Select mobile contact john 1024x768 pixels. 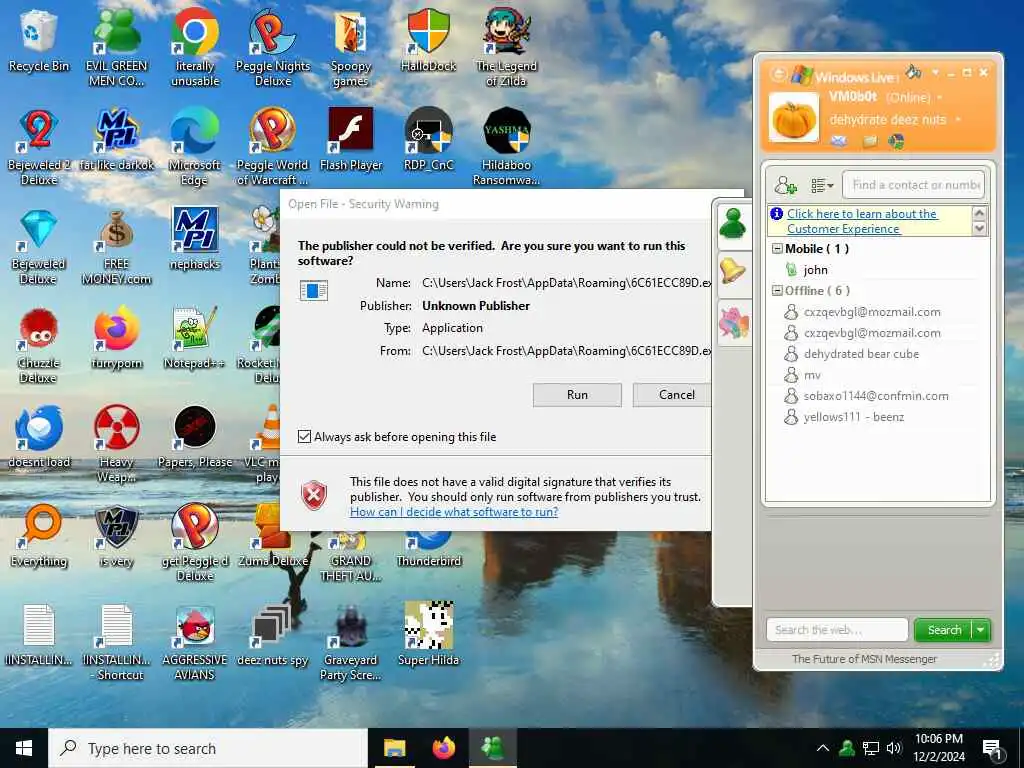point(816,270)
